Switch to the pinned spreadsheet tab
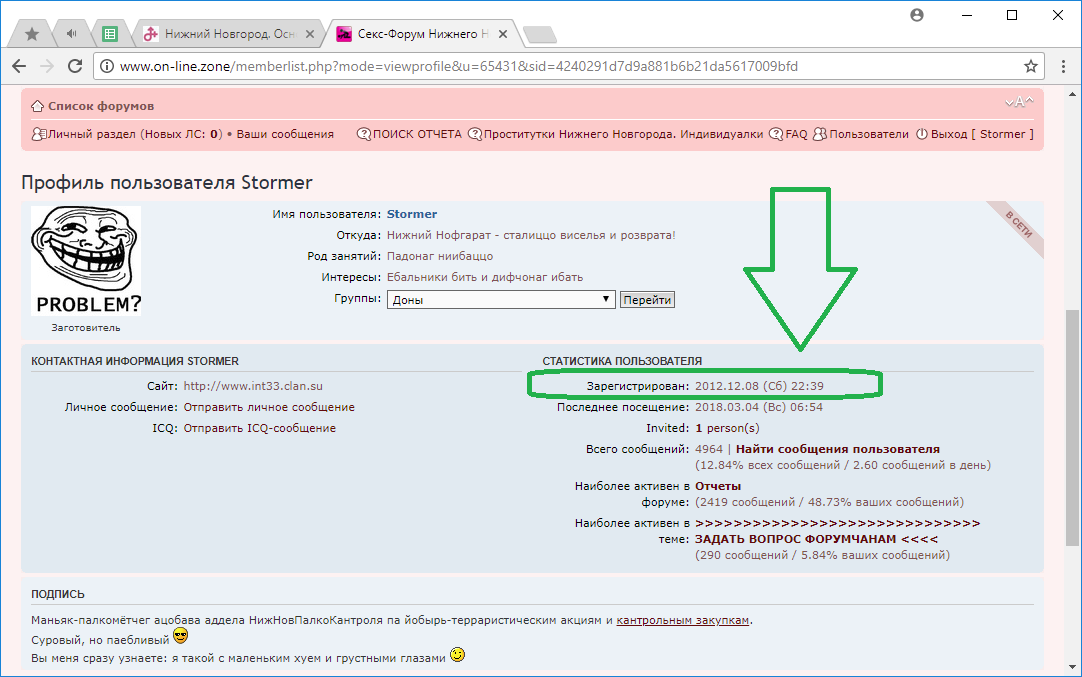The height and width of the screenshot is (677, 1082). pyautogui.click(x=110, y=34)
